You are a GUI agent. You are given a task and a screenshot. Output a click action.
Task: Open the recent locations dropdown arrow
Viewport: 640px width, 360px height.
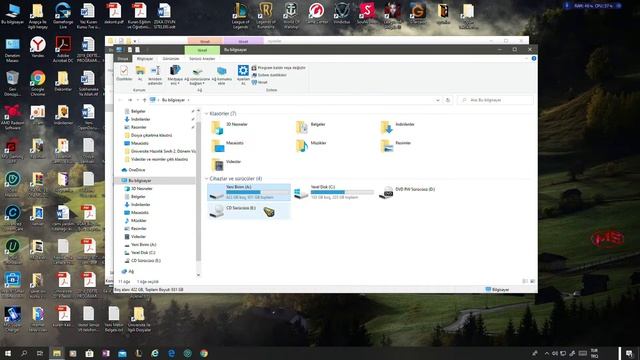138,100
